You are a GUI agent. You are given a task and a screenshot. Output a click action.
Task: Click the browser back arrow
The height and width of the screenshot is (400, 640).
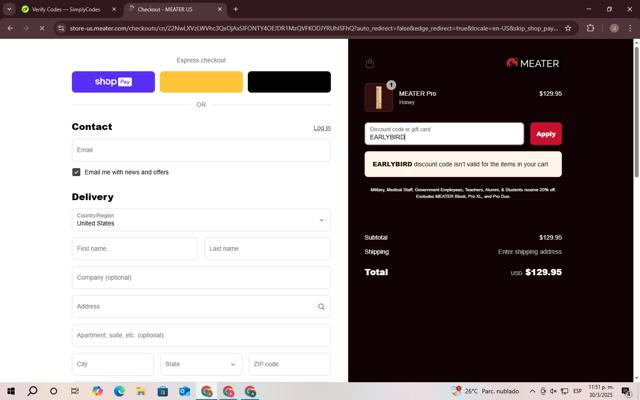tap(10, 28)
